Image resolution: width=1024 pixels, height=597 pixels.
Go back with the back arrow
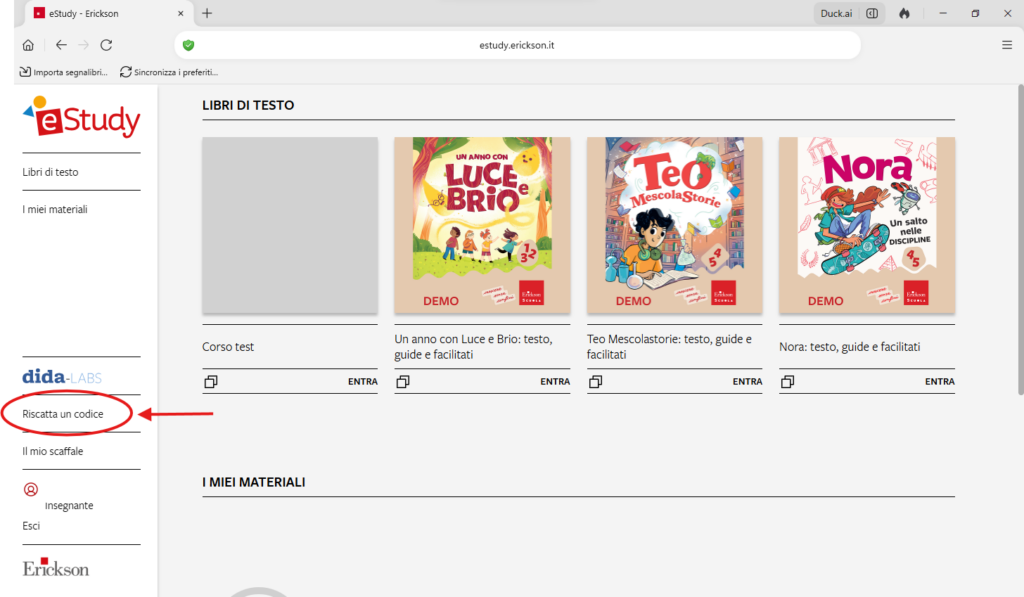pyautogui.click(x=61, y=45)
